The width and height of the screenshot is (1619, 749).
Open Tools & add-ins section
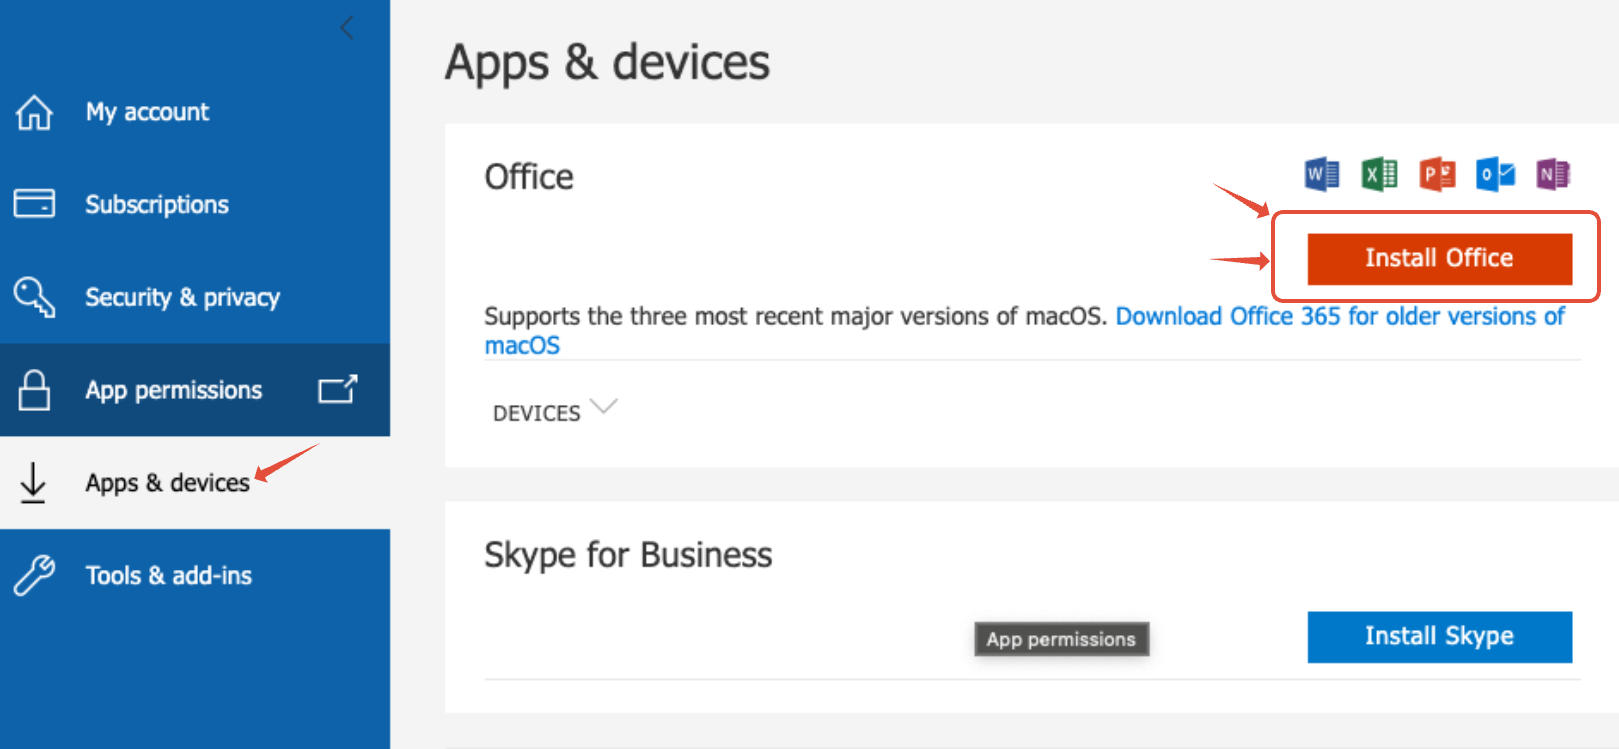[195, 575]
